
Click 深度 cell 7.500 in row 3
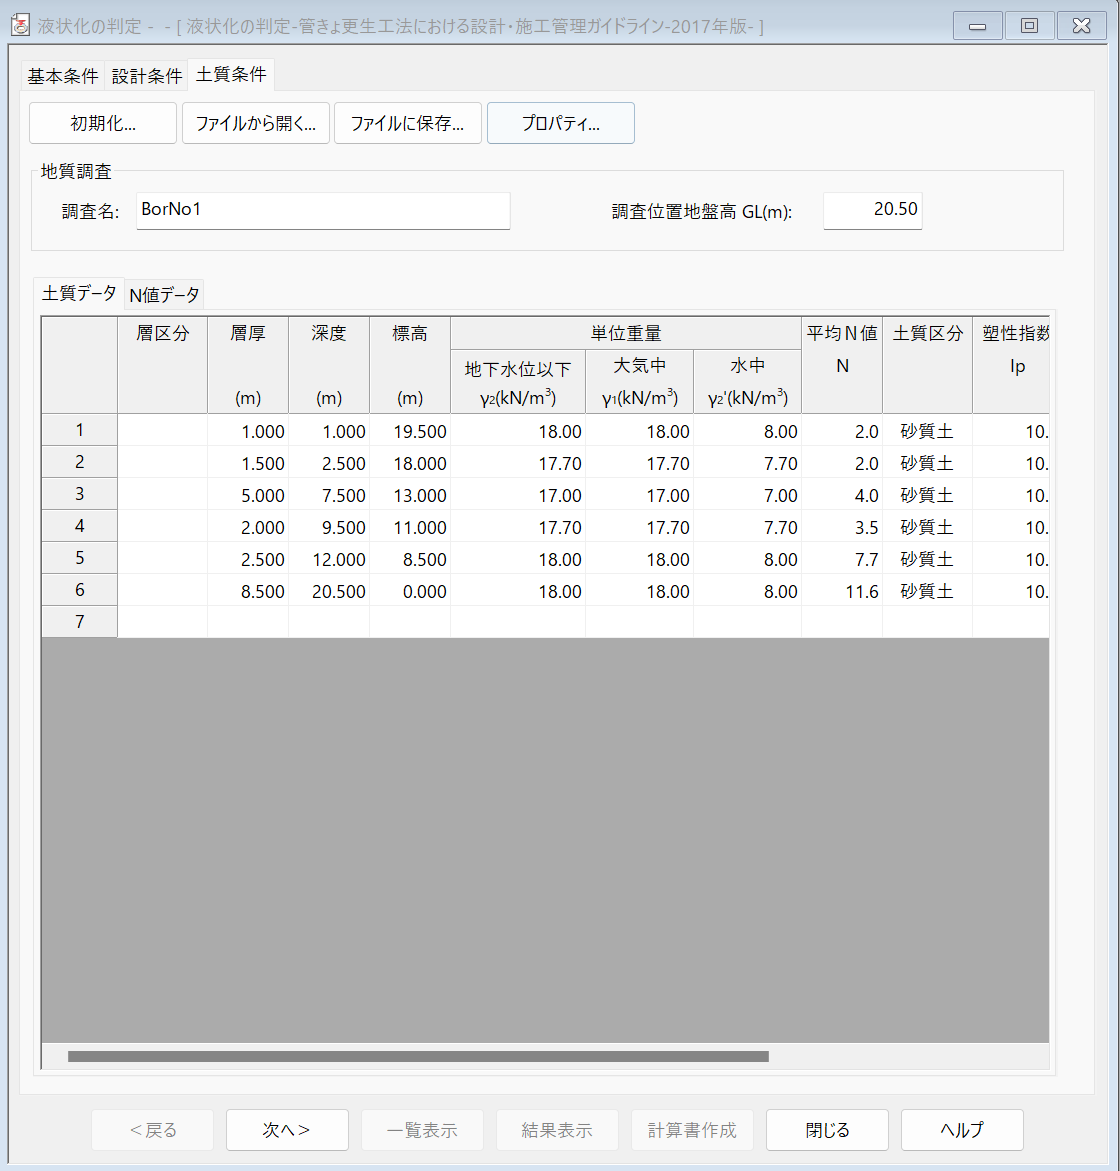point(329,495)
